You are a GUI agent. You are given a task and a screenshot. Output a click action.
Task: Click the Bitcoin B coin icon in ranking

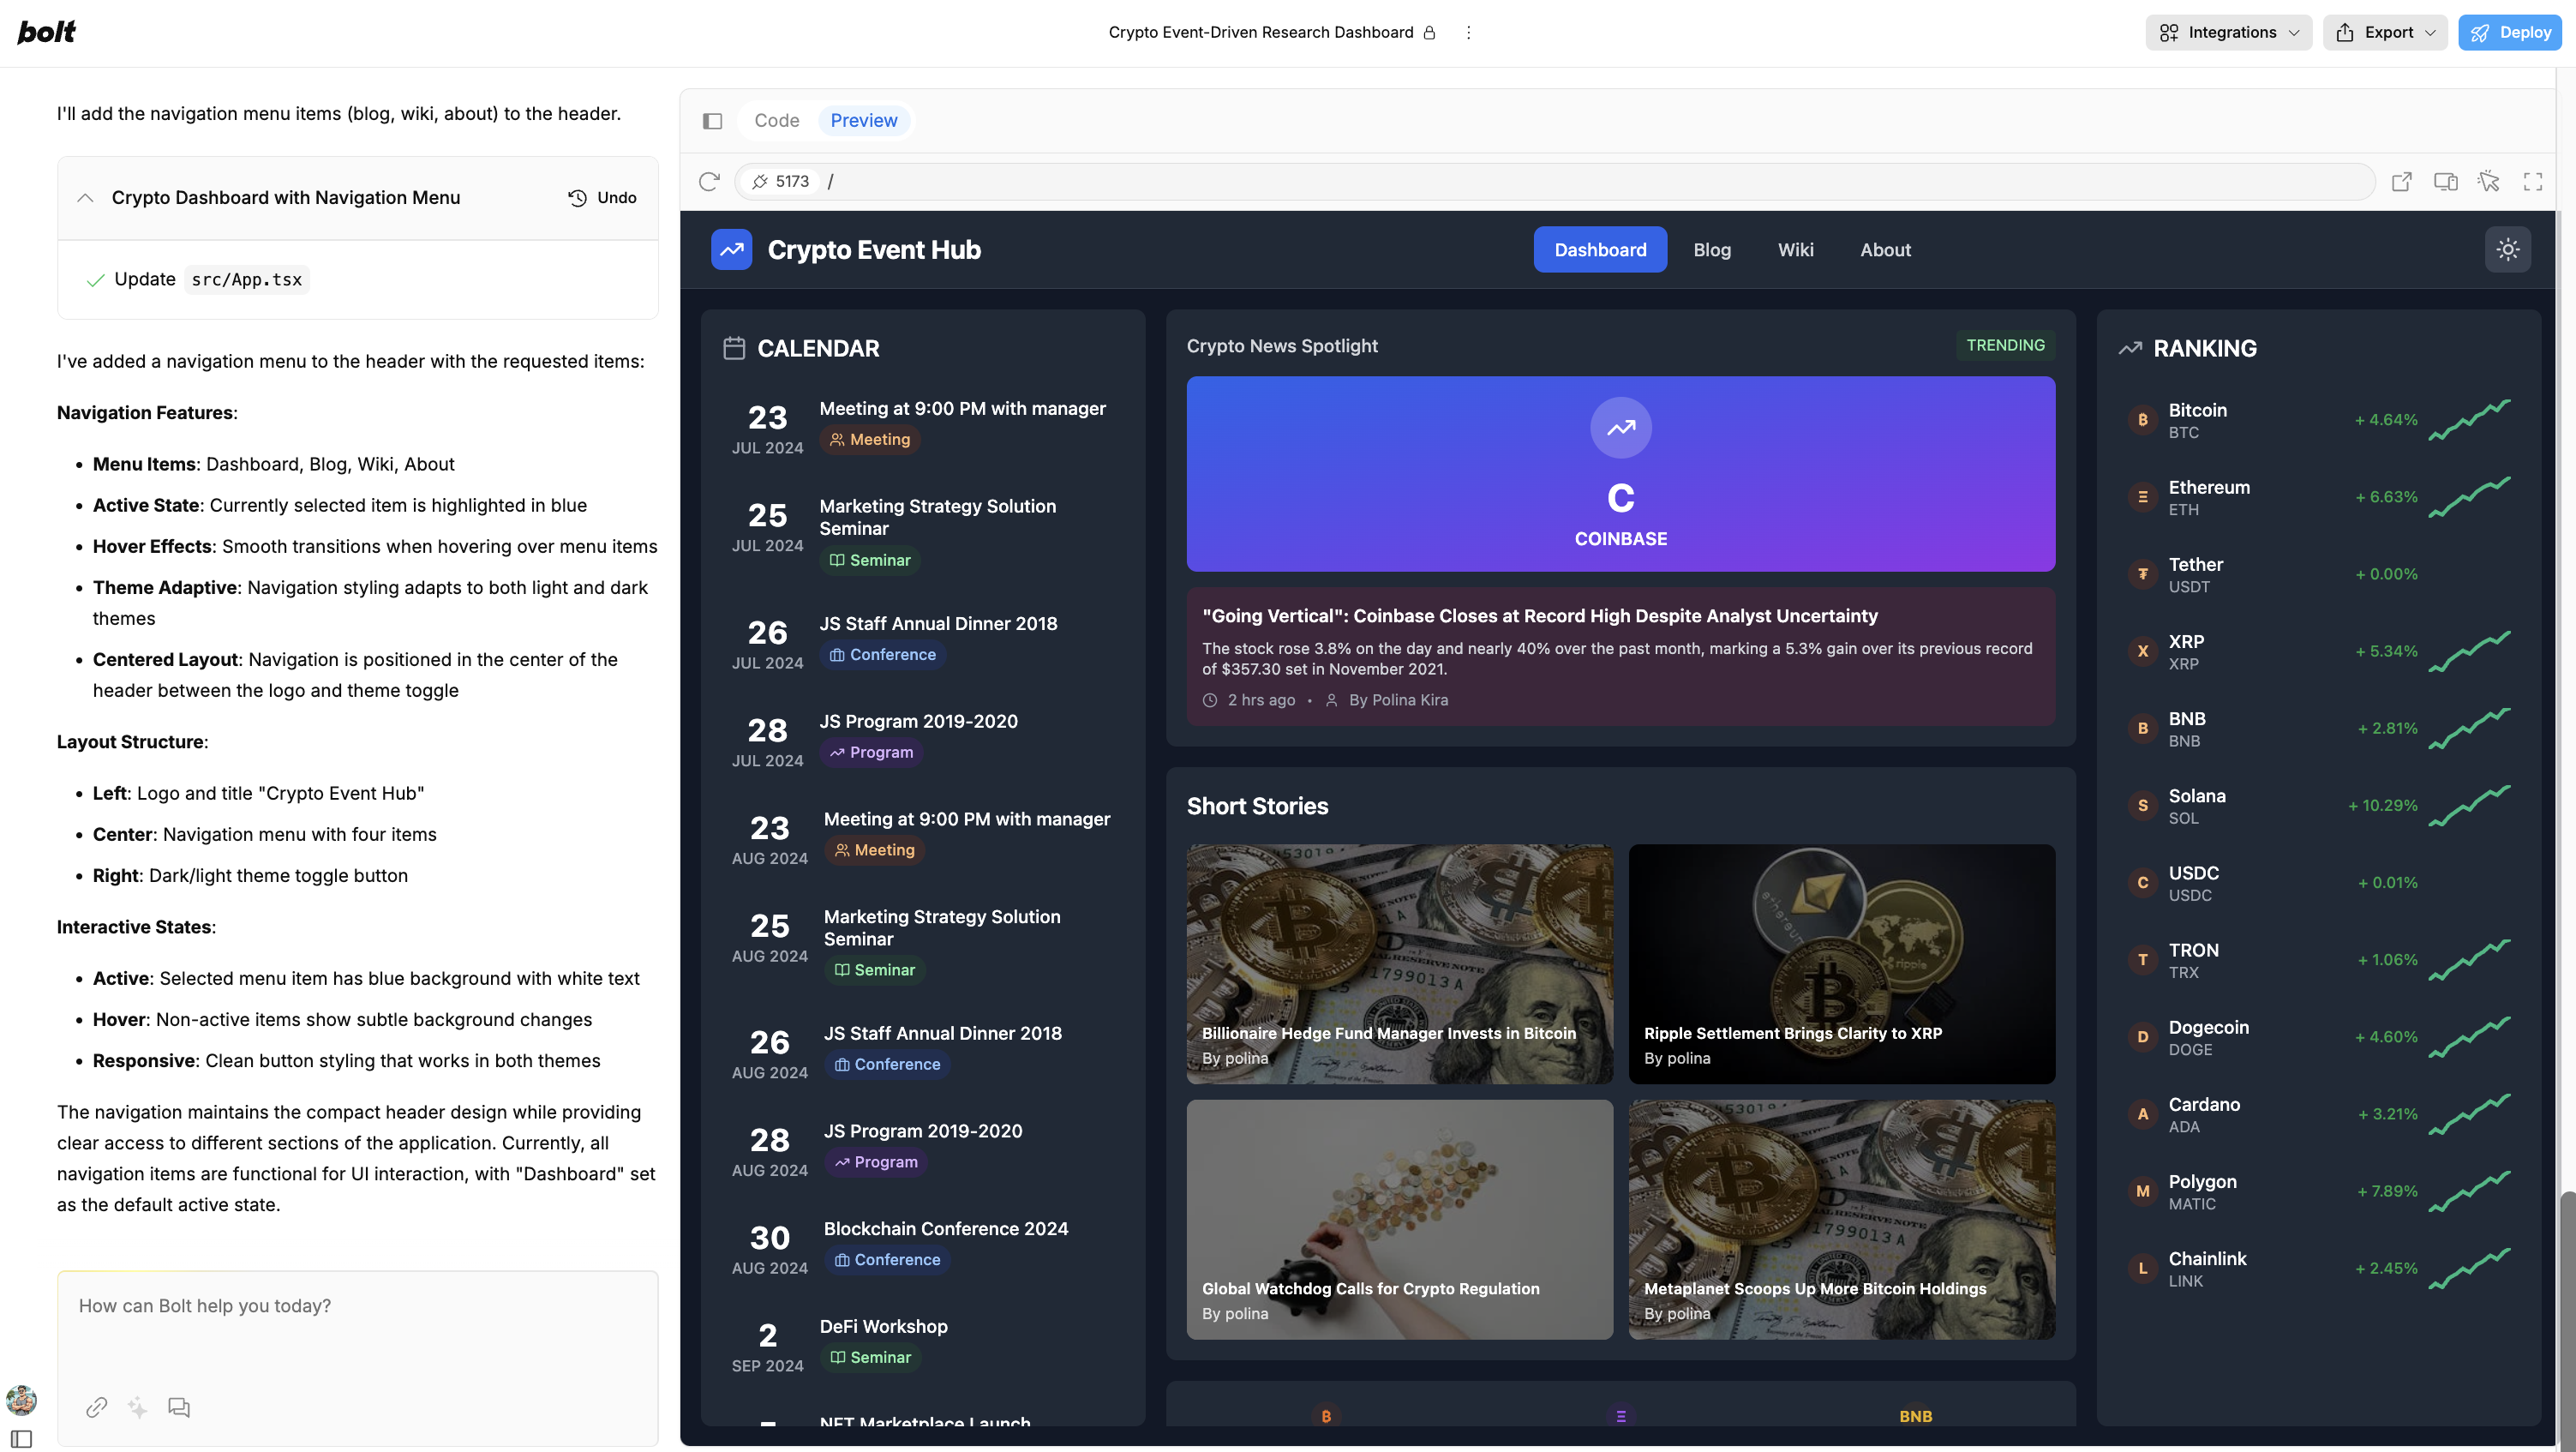click(2142, 420)
